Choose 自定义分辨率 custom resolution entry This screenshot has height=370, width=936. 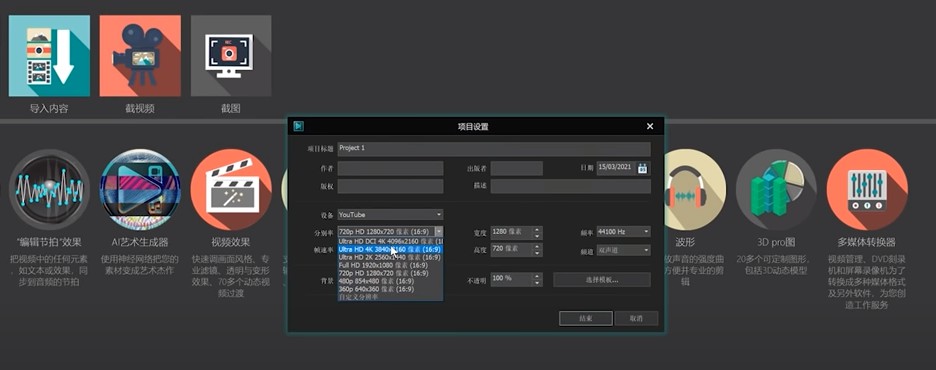click(x=390, y=297)
